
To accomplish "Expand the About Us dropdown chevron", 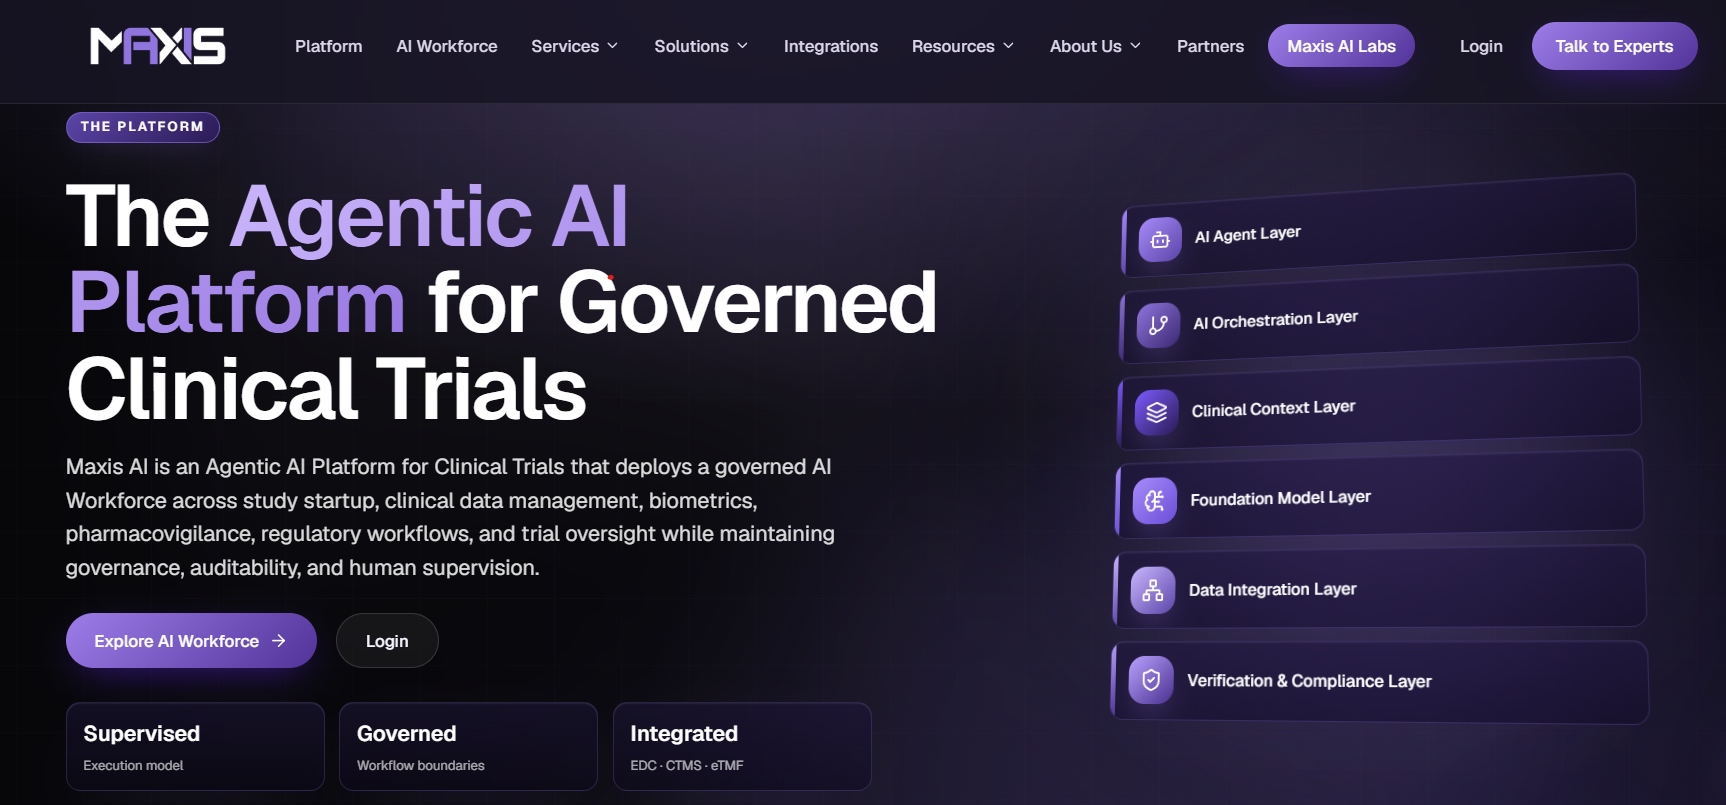I will tap(1135, 46).
